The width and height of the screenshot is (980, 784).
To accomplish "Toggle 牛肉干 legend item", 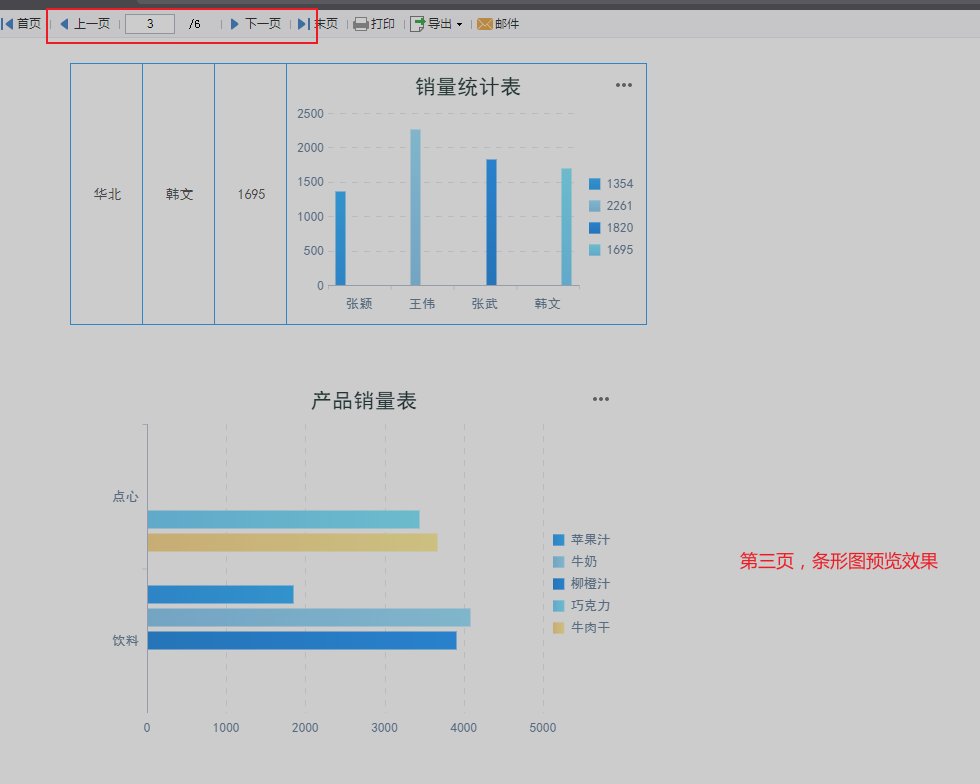I will (x=581, y=627).
